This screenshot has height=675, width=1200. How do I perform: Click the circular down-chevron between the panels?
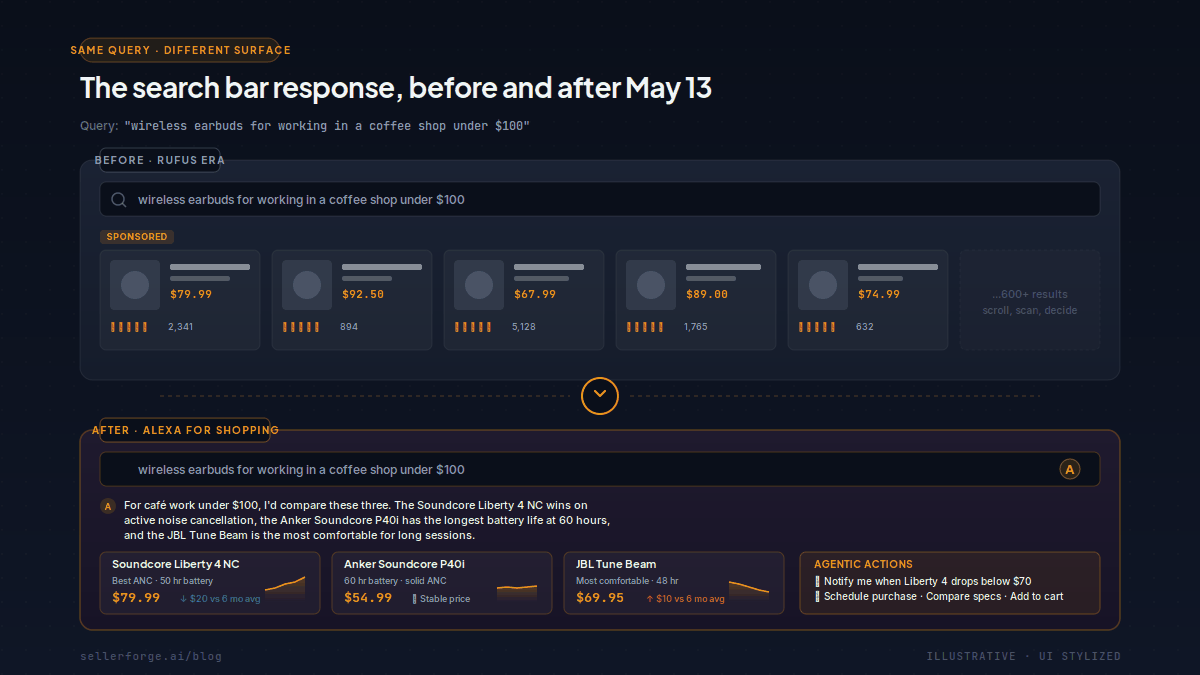tap(600, 395)
